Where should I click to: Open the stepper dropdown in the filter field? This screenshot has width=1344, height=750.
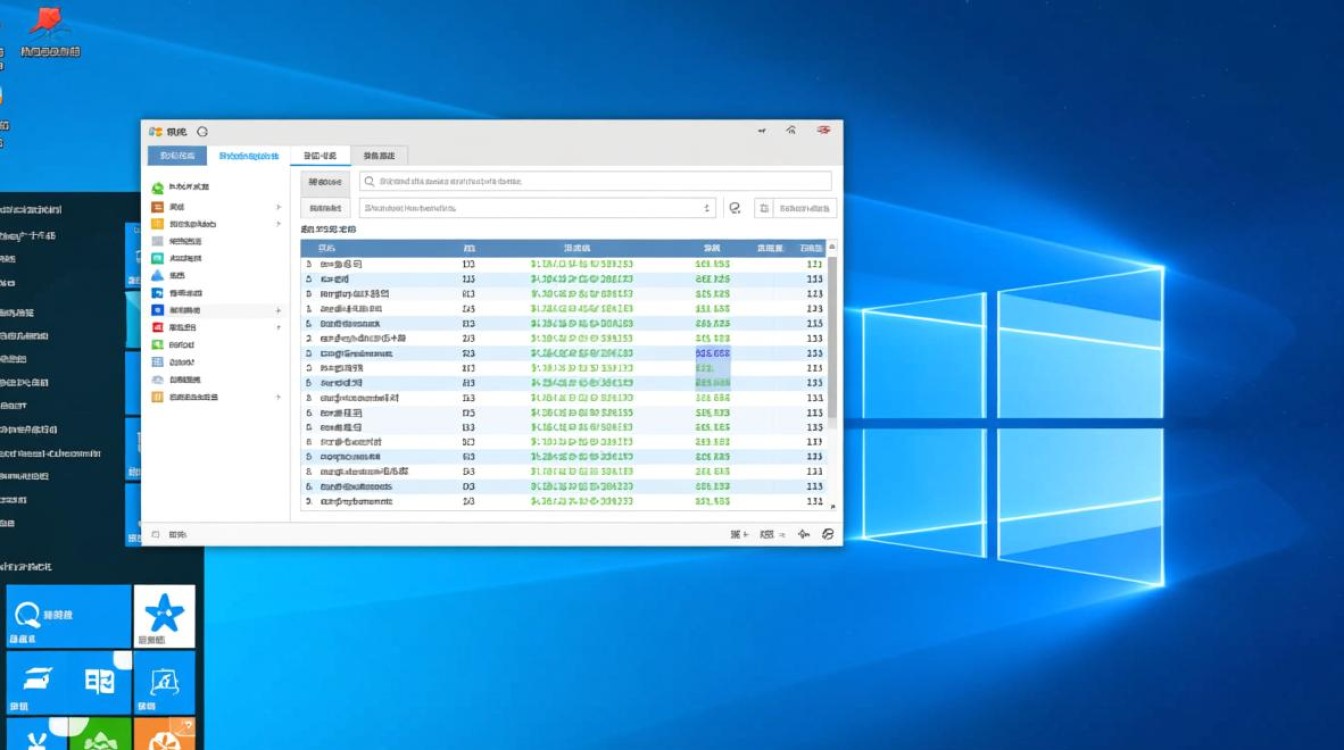tap(707, 208)
